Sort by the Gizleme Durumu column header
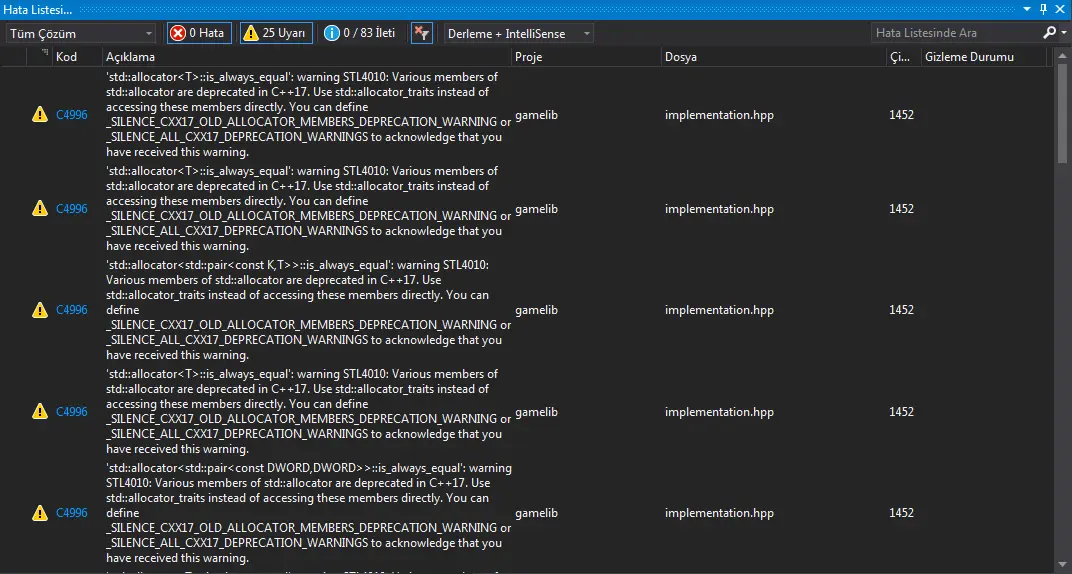Screen dimensions: 1072x574 969,57
